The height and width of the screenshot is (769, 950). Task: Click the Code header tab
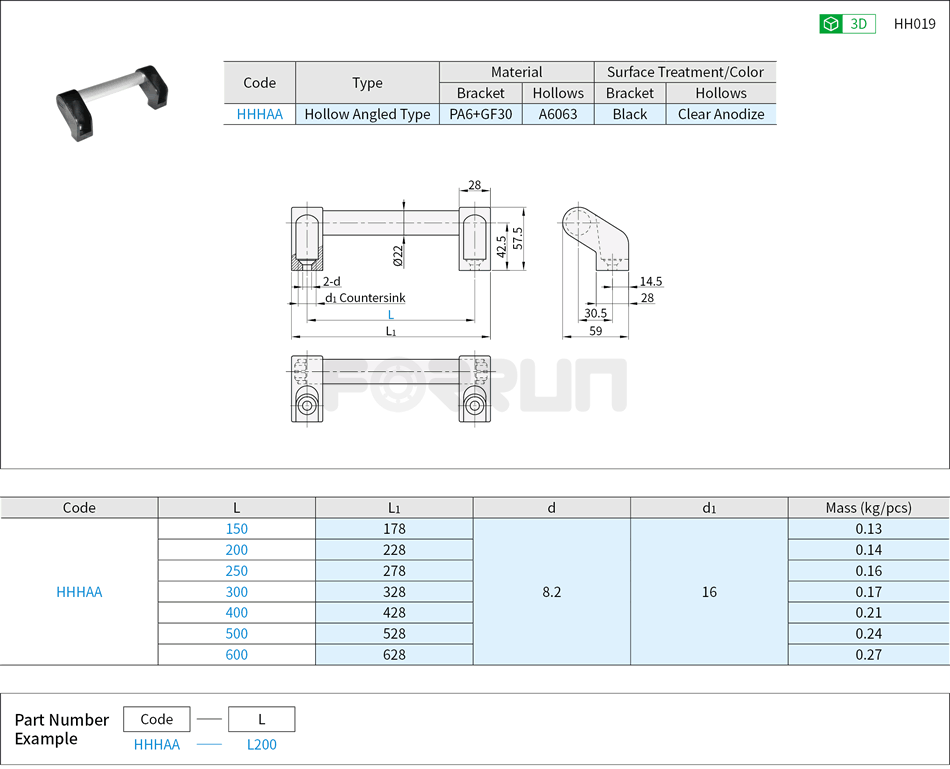(259, 83)
